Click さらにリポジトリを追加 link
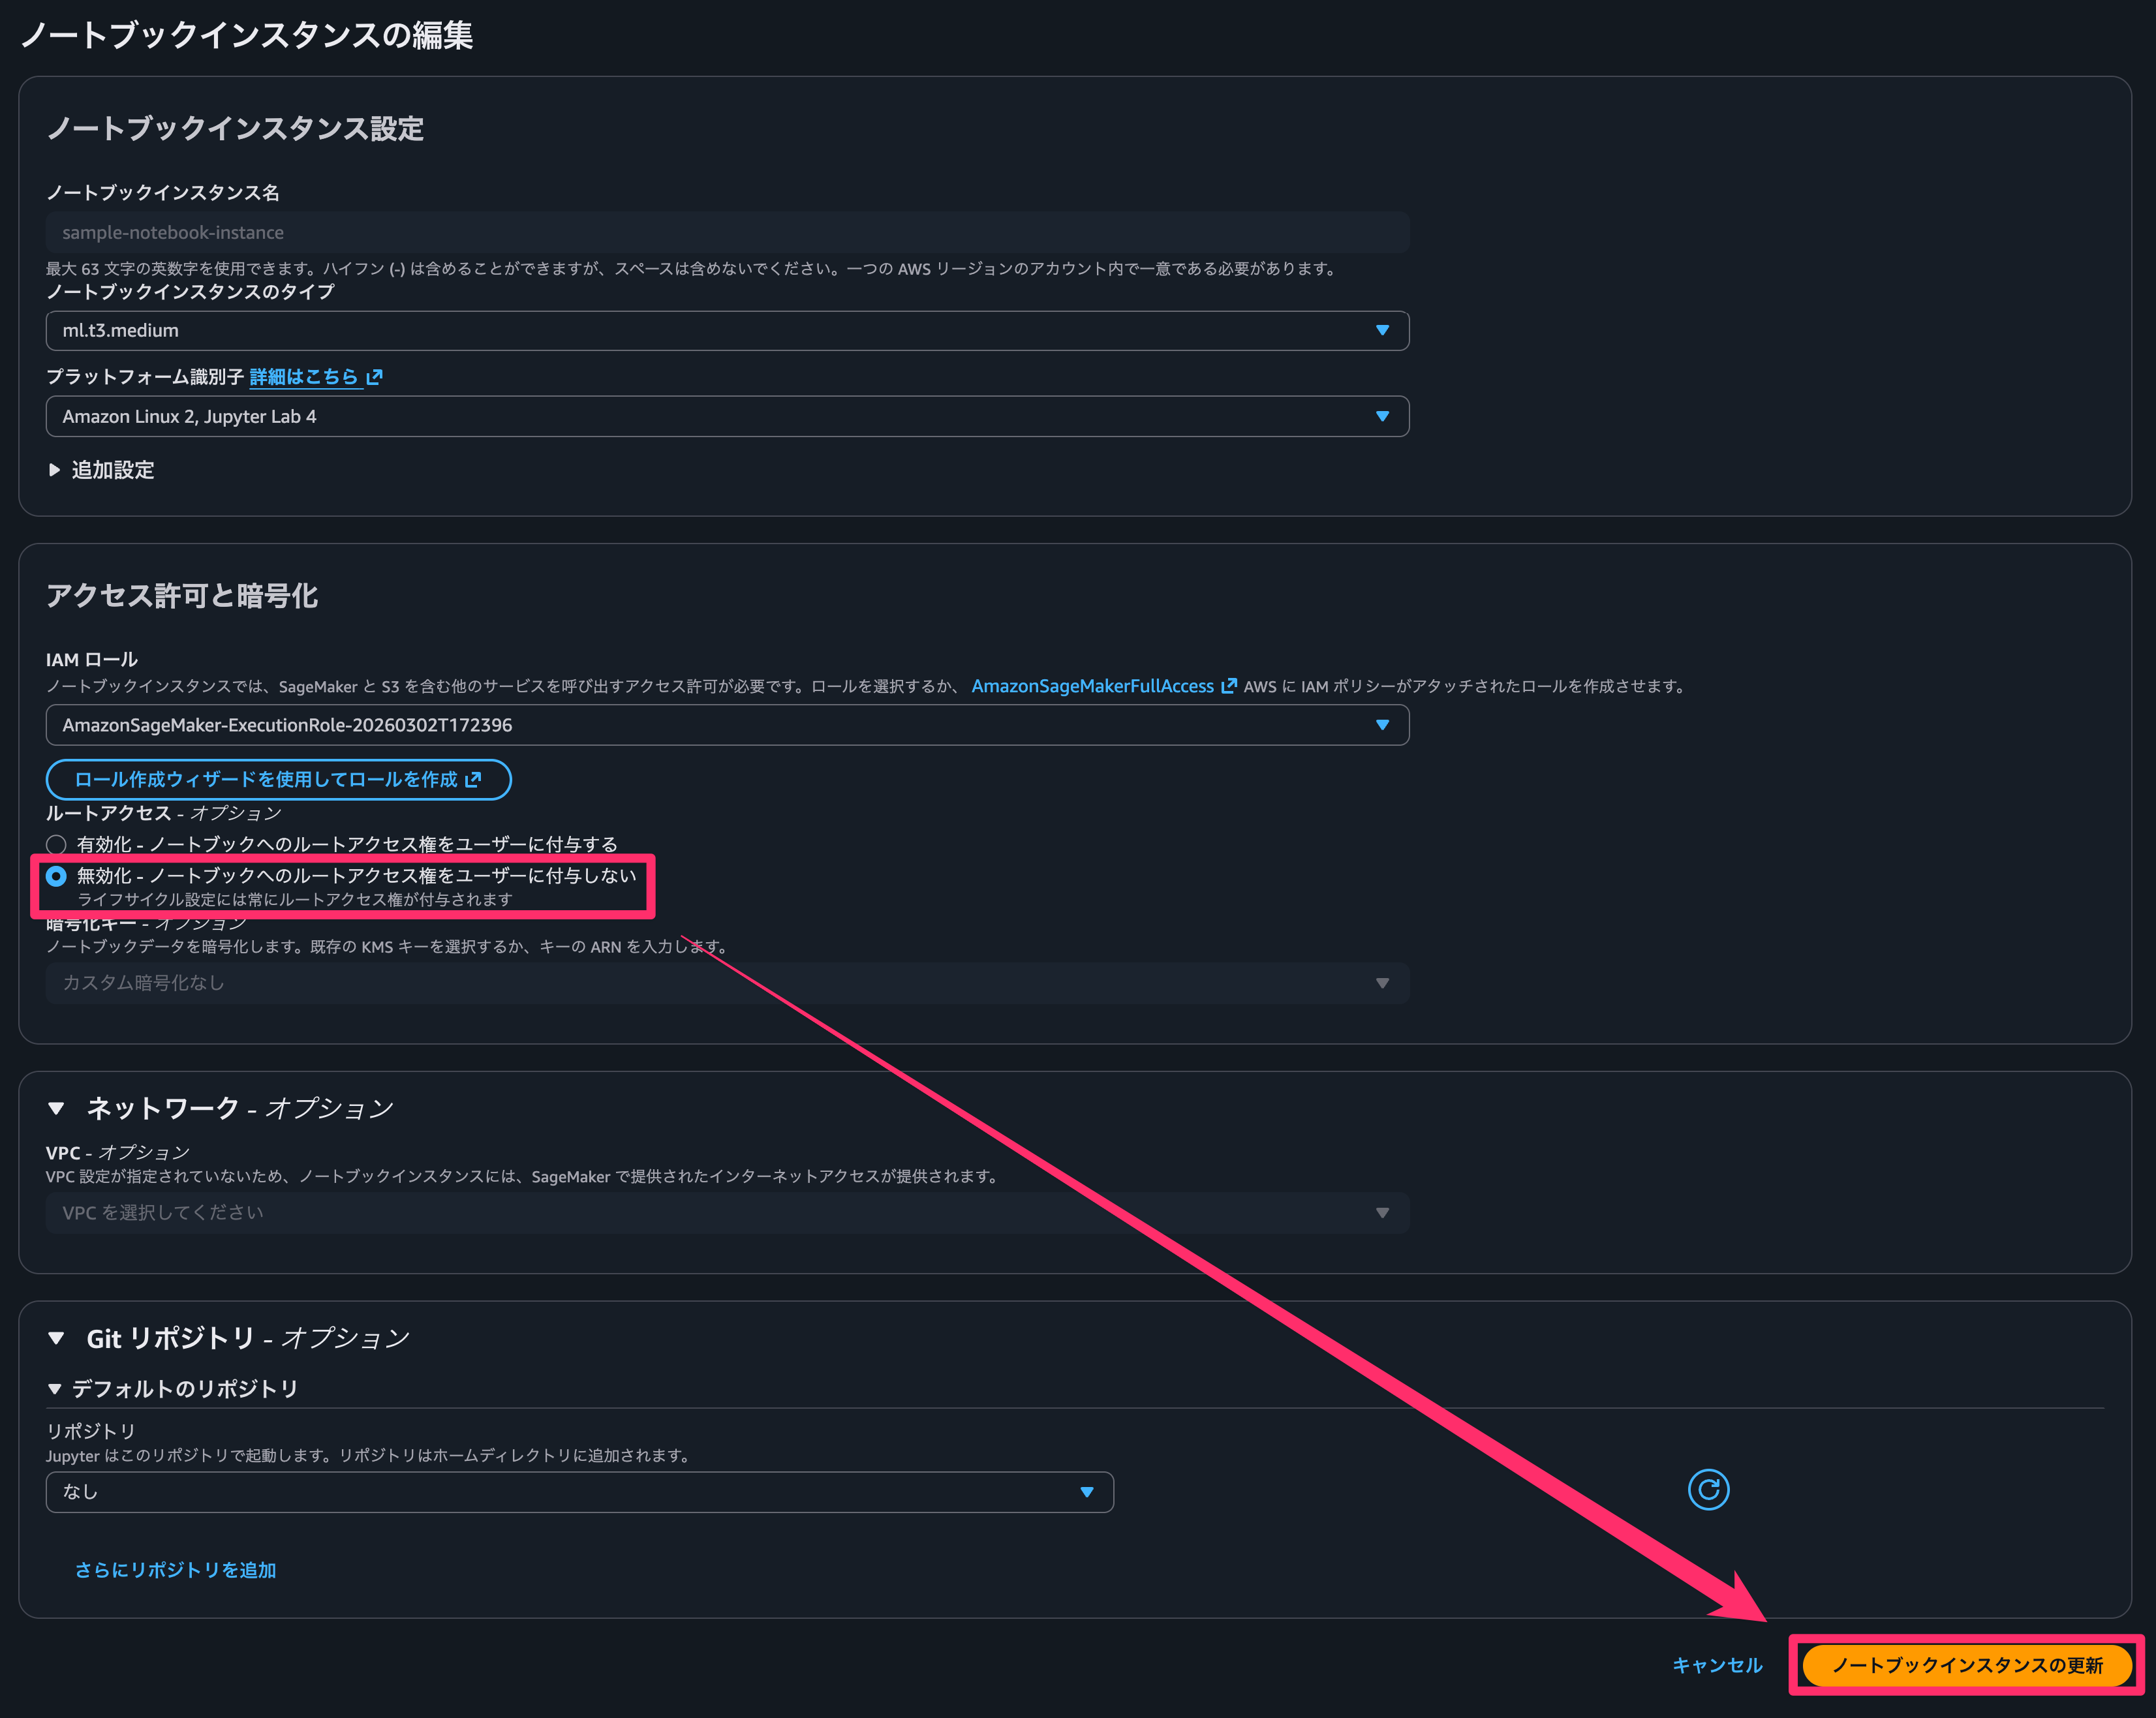 pyautogui.click(x=176, y=1570)
